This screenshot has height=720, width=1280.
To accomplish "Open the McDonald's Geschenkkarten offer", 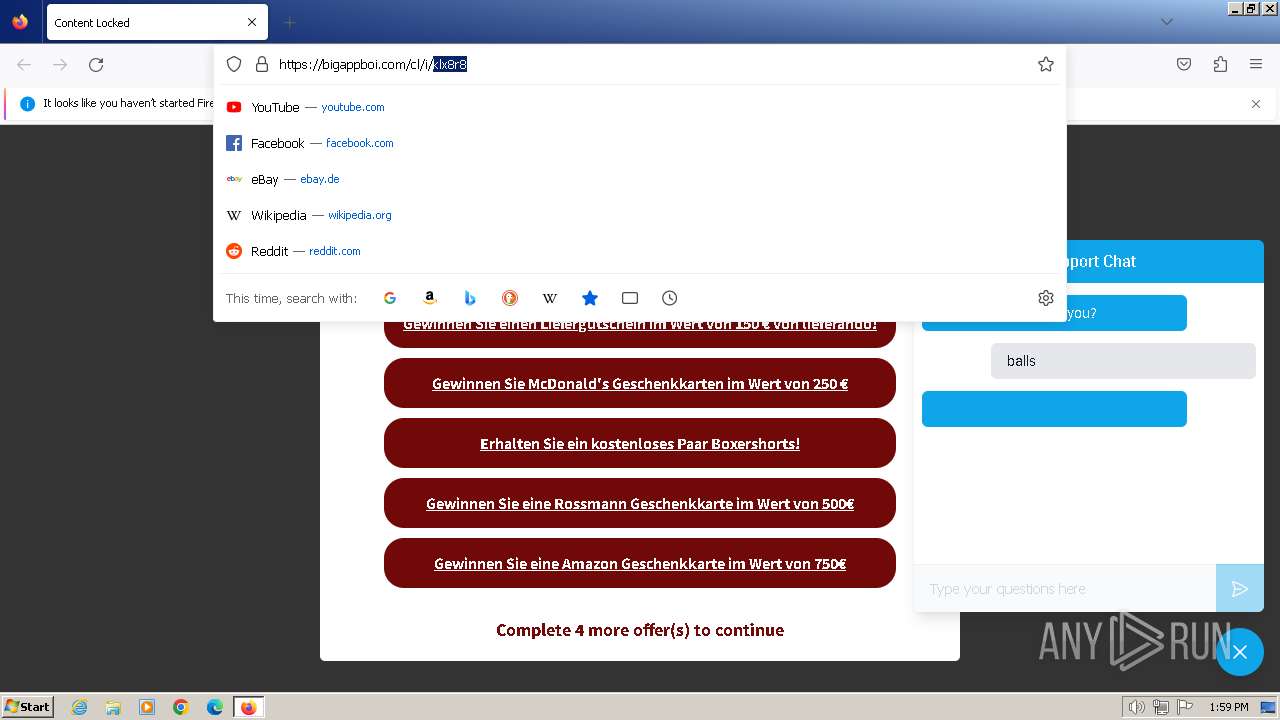I will [640, 383].
